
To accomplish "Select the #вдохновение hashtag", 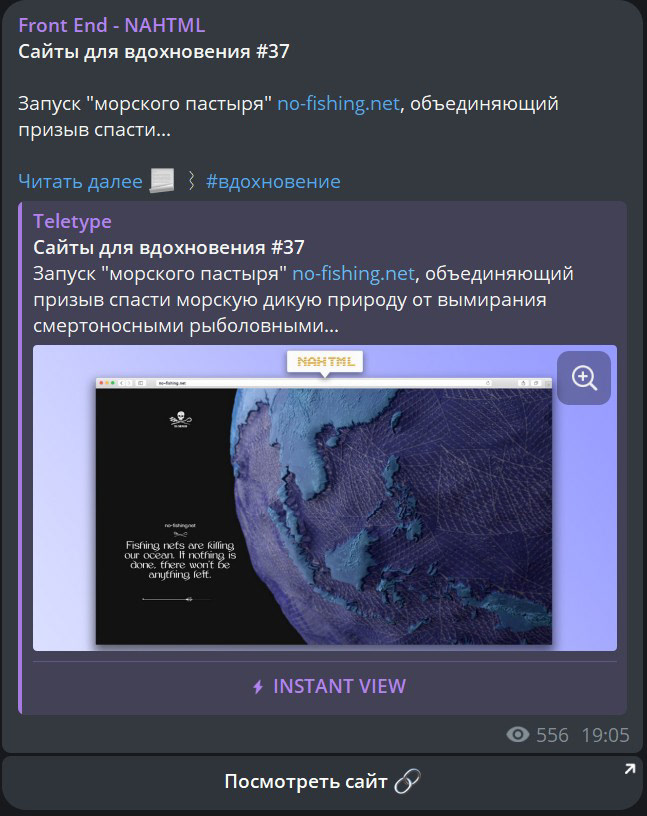I will pos(273,181).
